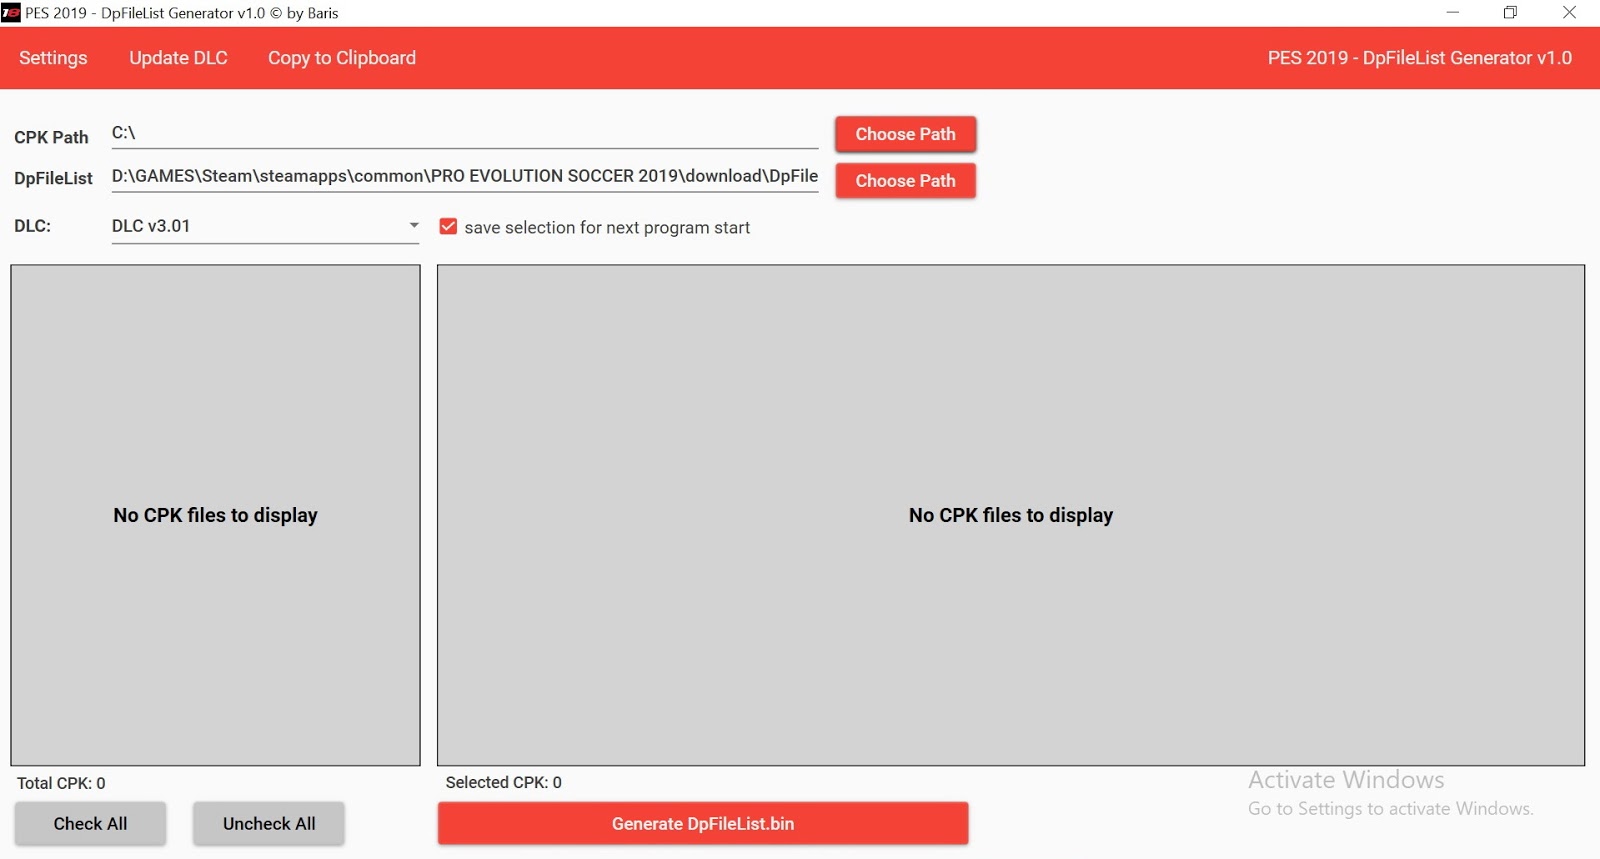This screenshot has height=859, width=1600.
Task: Open the Settings menu
Action: (53, 58)
